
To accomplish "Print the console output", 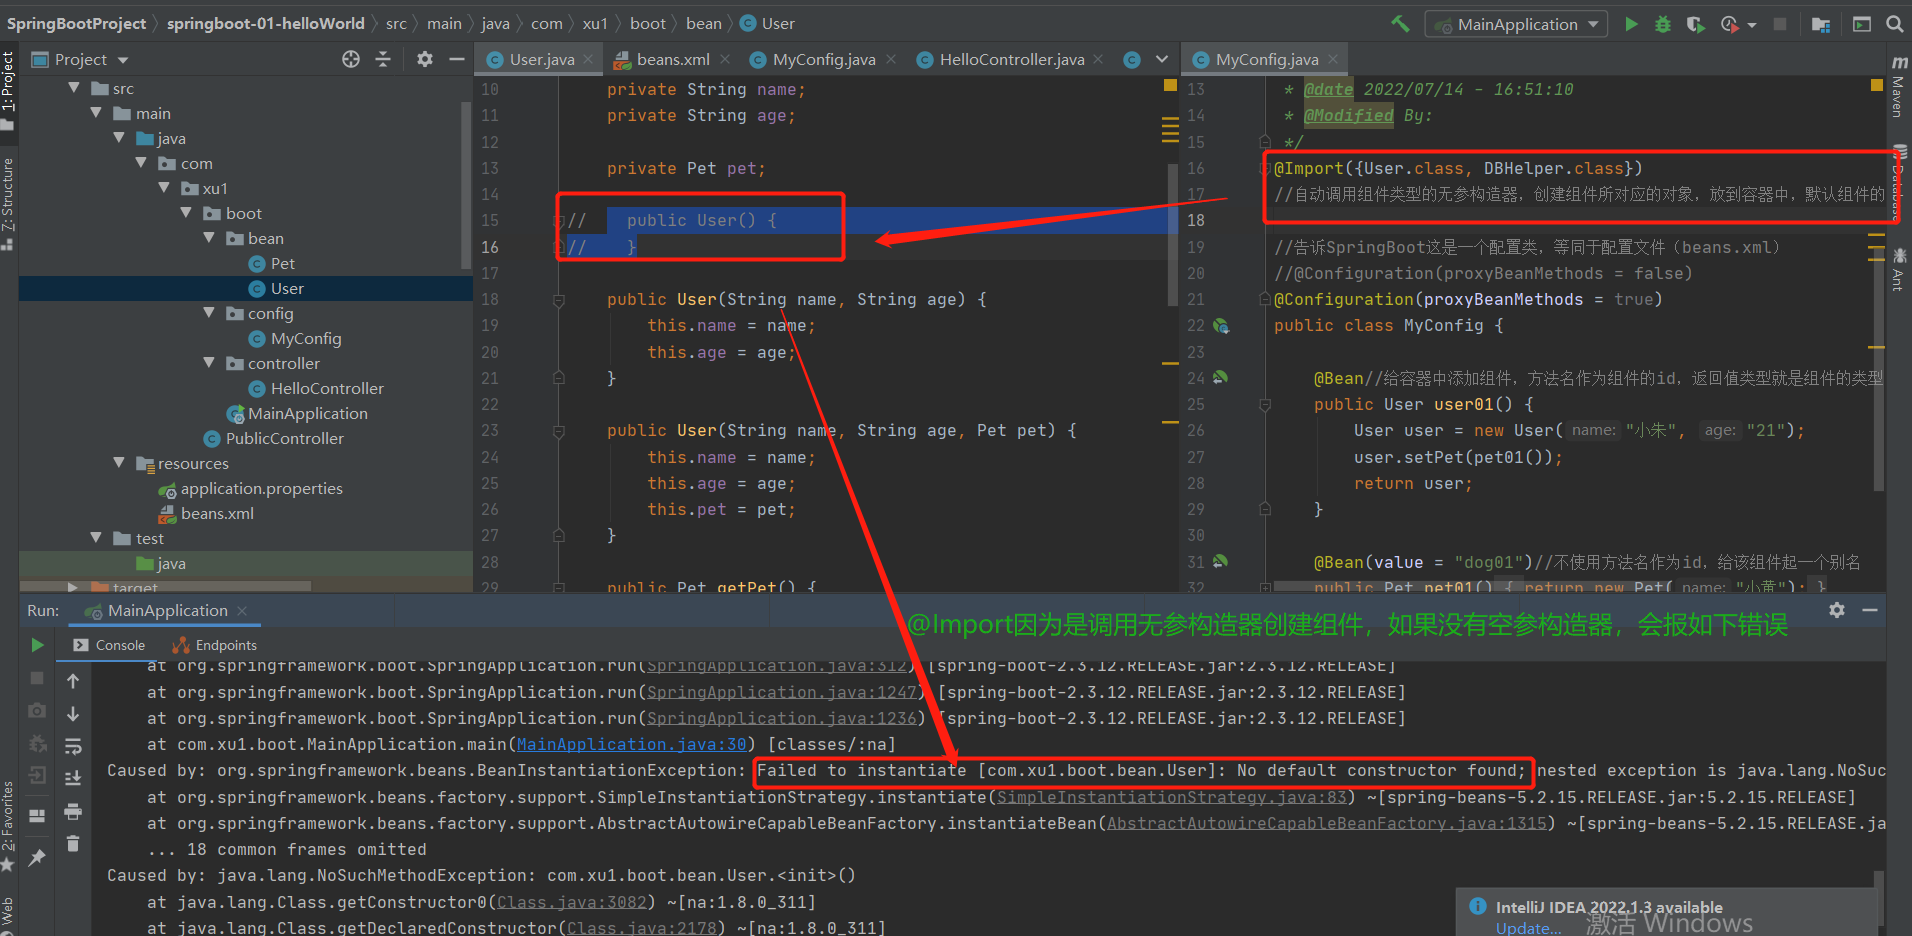I will pos(73,811).
